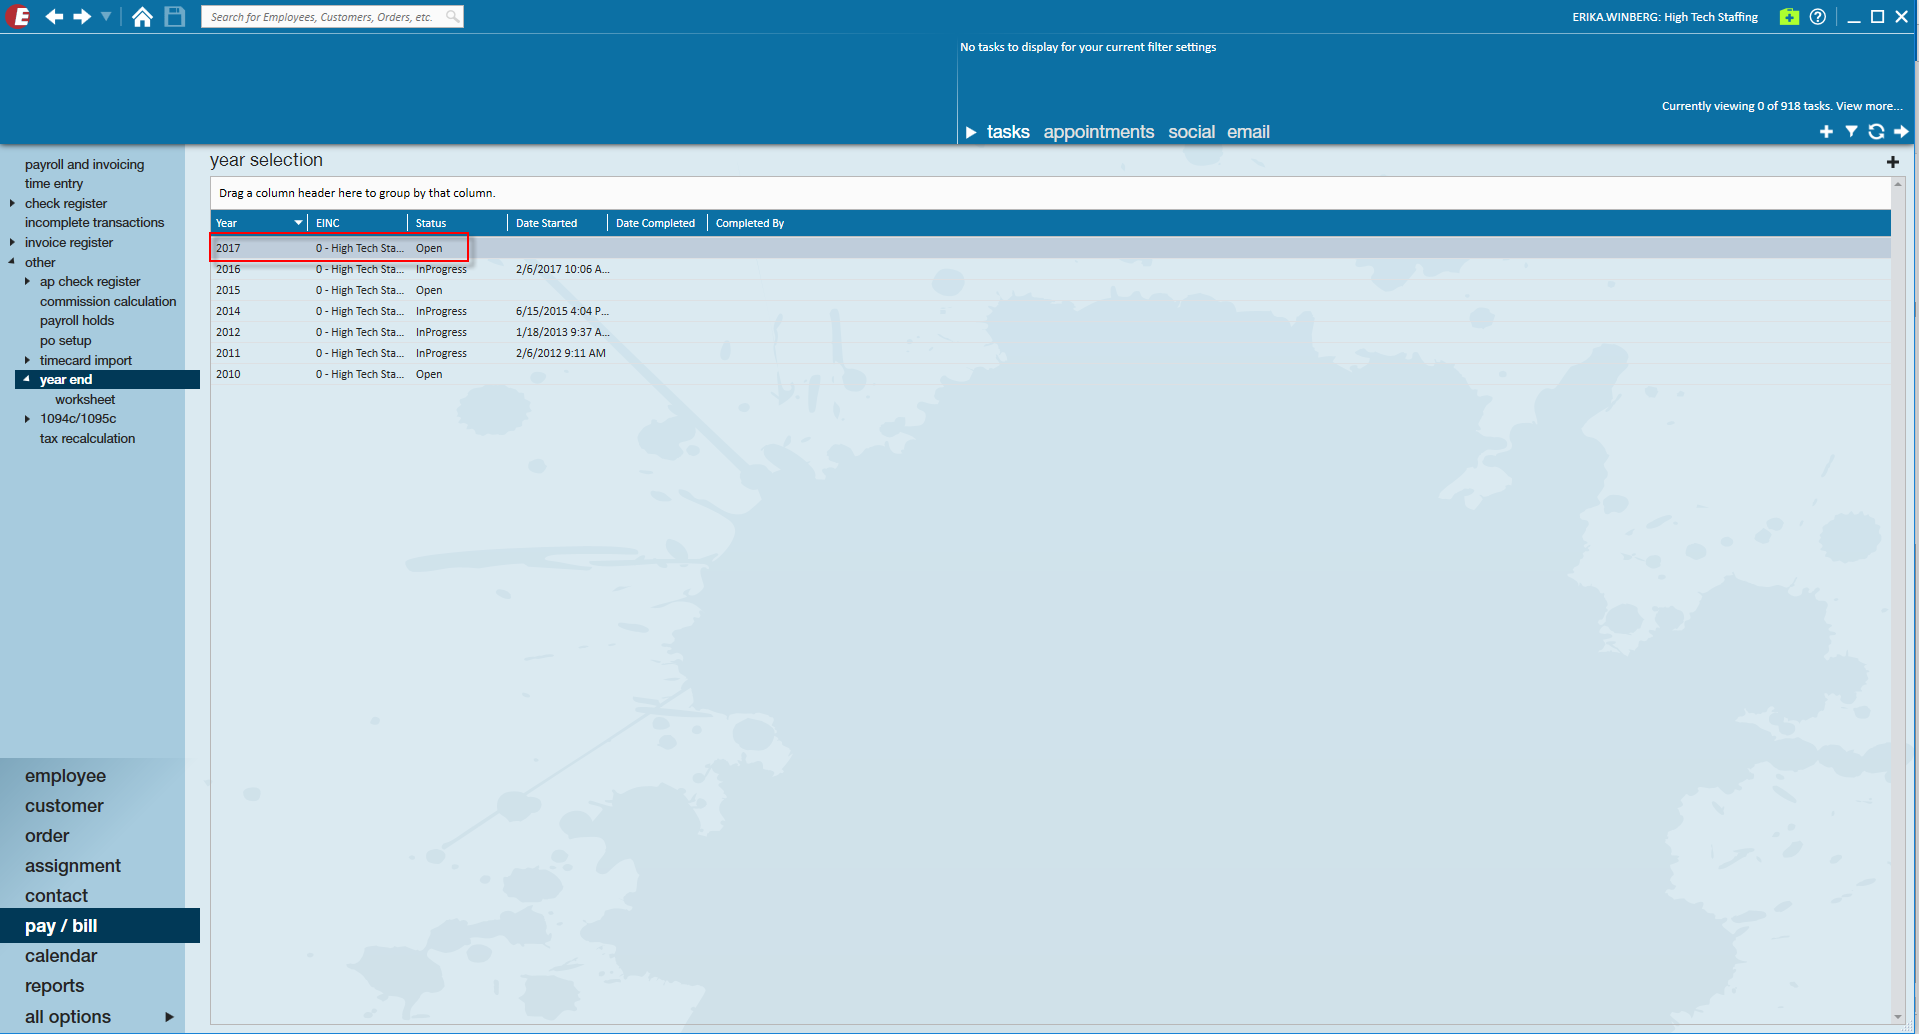1919x1034 pixels.
Task: Sort by the Status column header
Action: [458, 223]
